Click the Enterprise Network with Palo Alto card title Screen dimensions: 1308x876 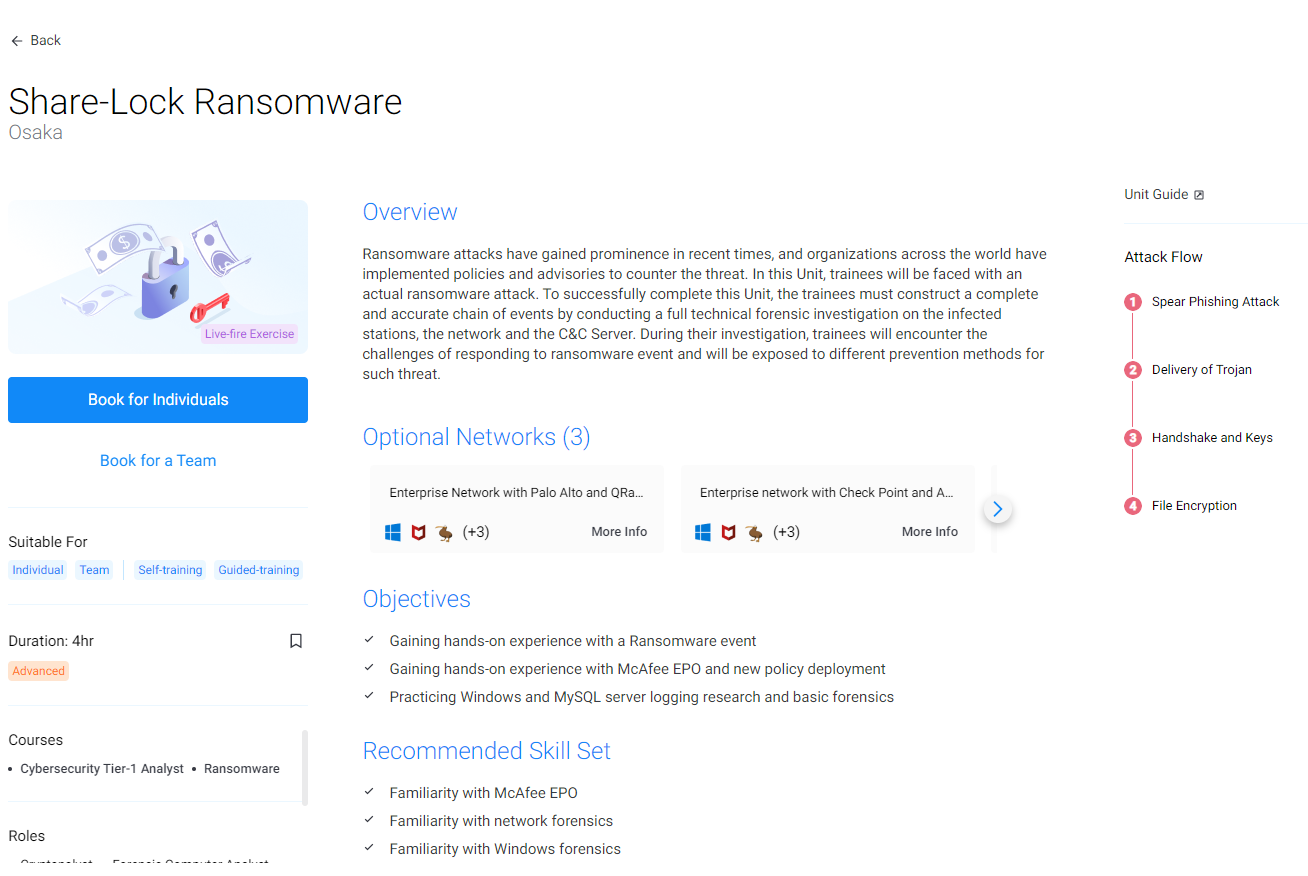pyautogui.click(x=517, y=493)
